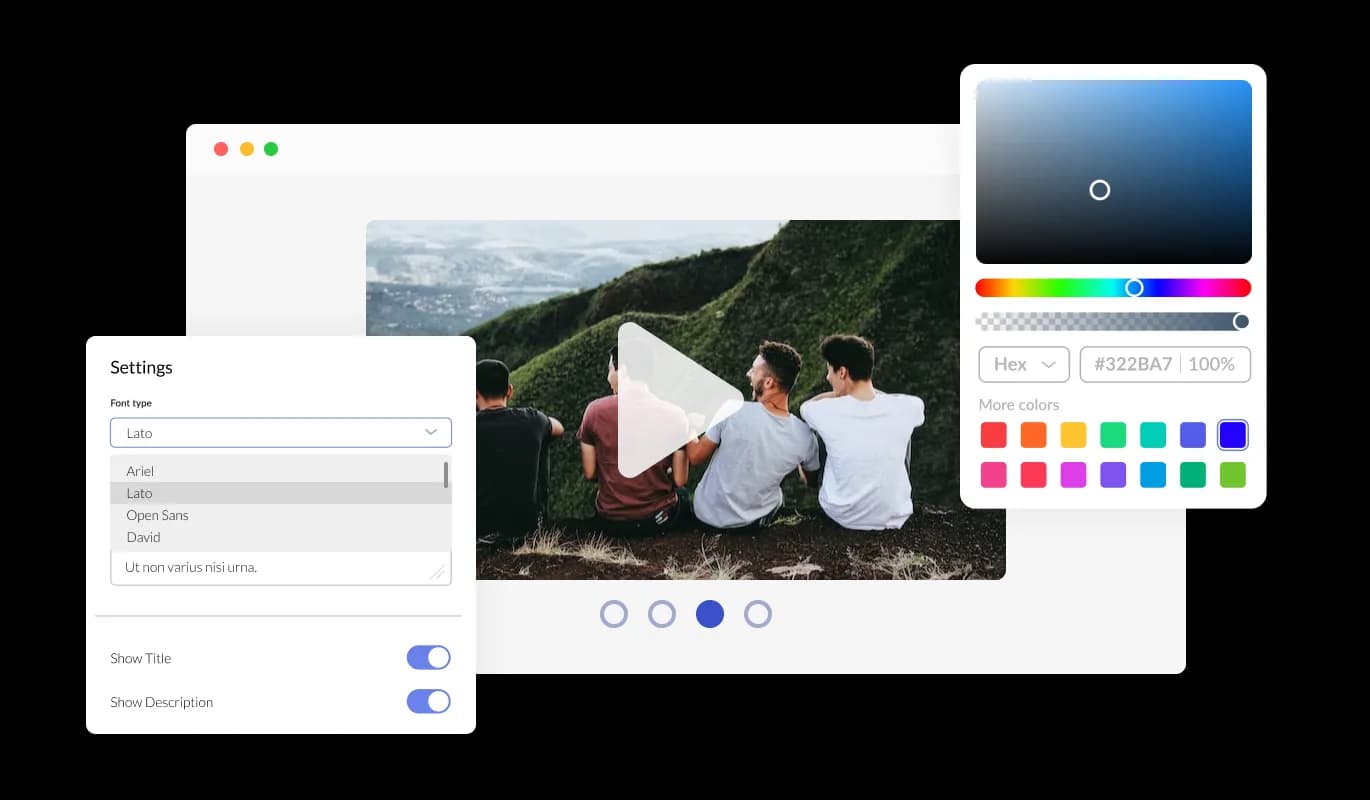Pick the lime green swatch
The height and width of the screenshot is (800, 1370).
pos(1233,475)
